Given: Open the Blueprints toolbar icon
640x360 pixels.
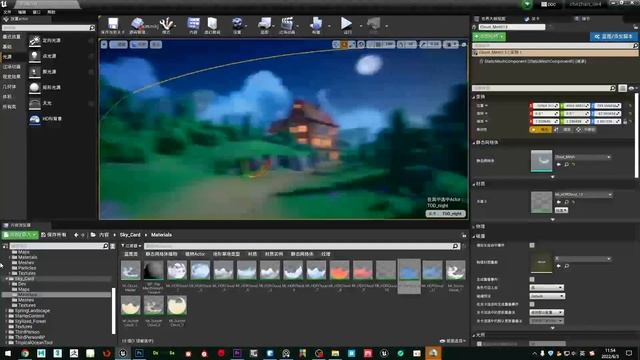Looking at the screenshot, I should 264,23.
